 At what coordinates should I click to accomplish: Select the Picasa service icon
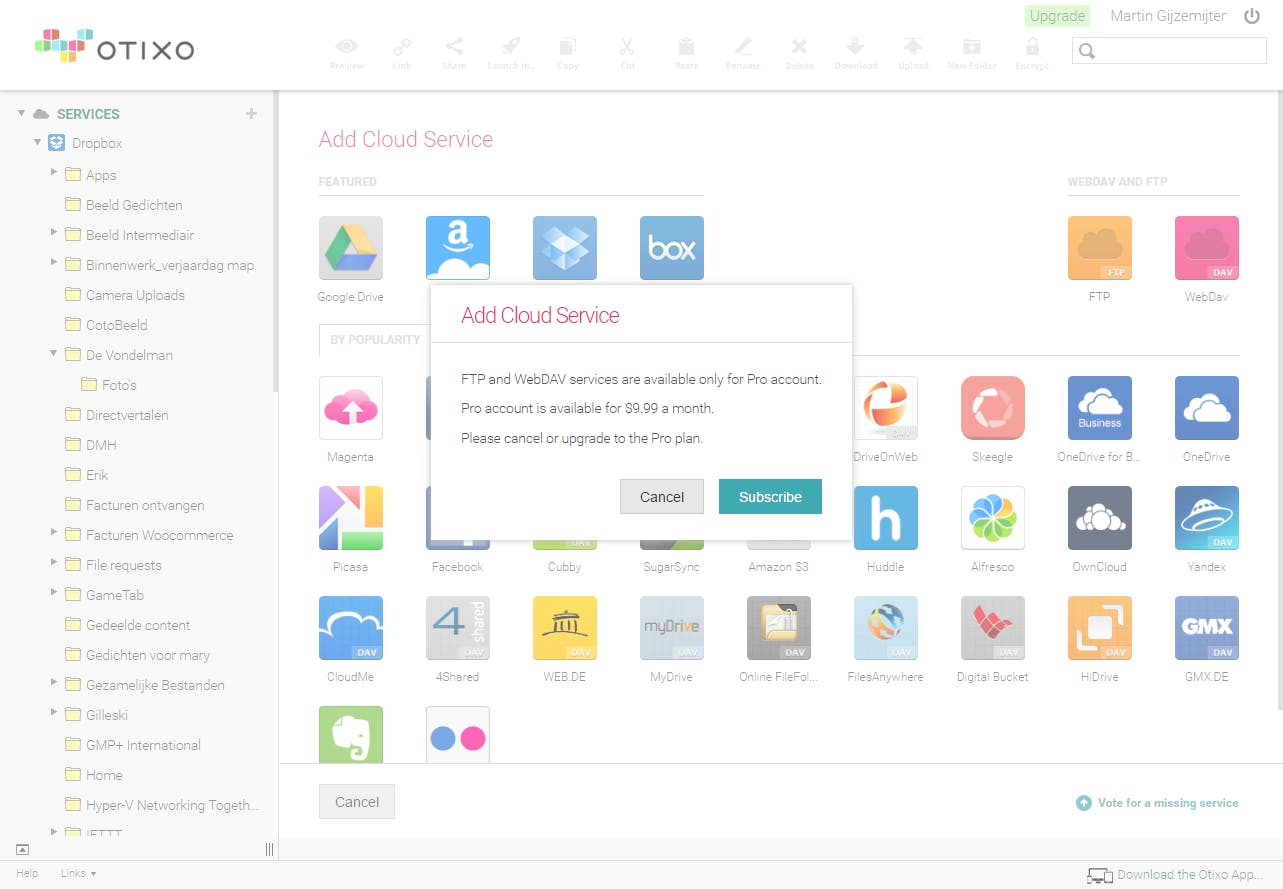click(x=351, y=518)
